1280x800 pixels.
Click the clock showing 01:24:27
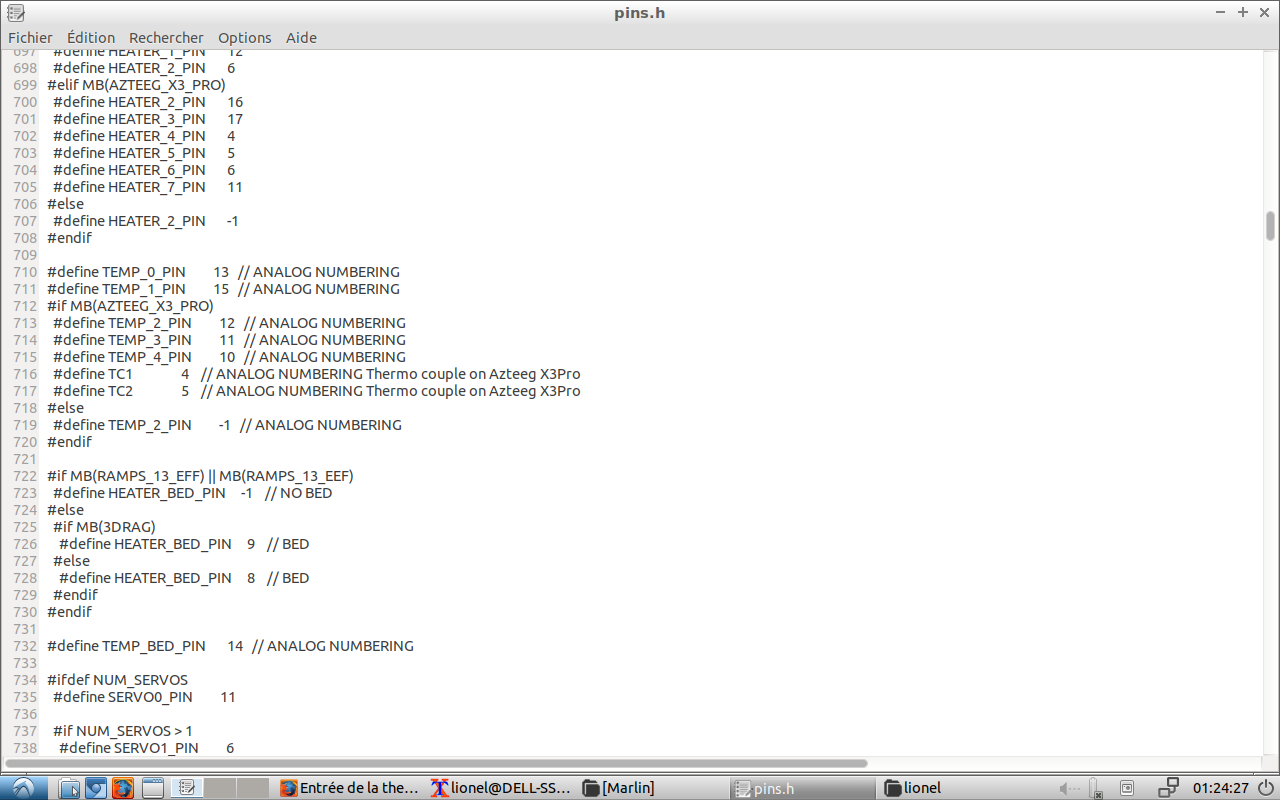click(1221, 788)
